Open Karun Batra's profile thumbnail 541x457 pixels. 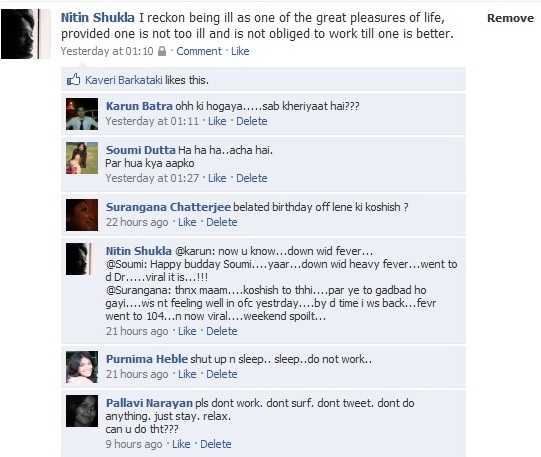tap(82, 114)
